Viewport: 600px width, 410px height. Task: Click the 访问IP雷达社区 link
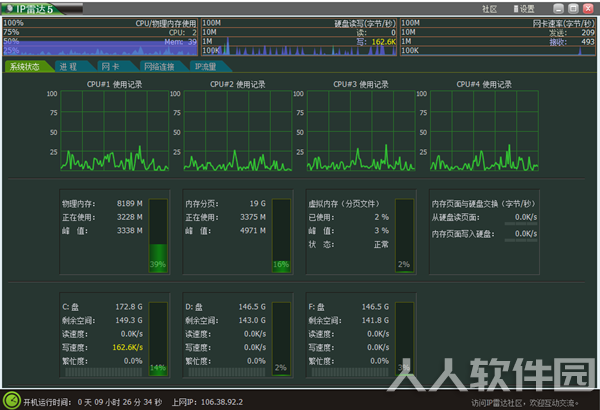[x=525, y=403]
